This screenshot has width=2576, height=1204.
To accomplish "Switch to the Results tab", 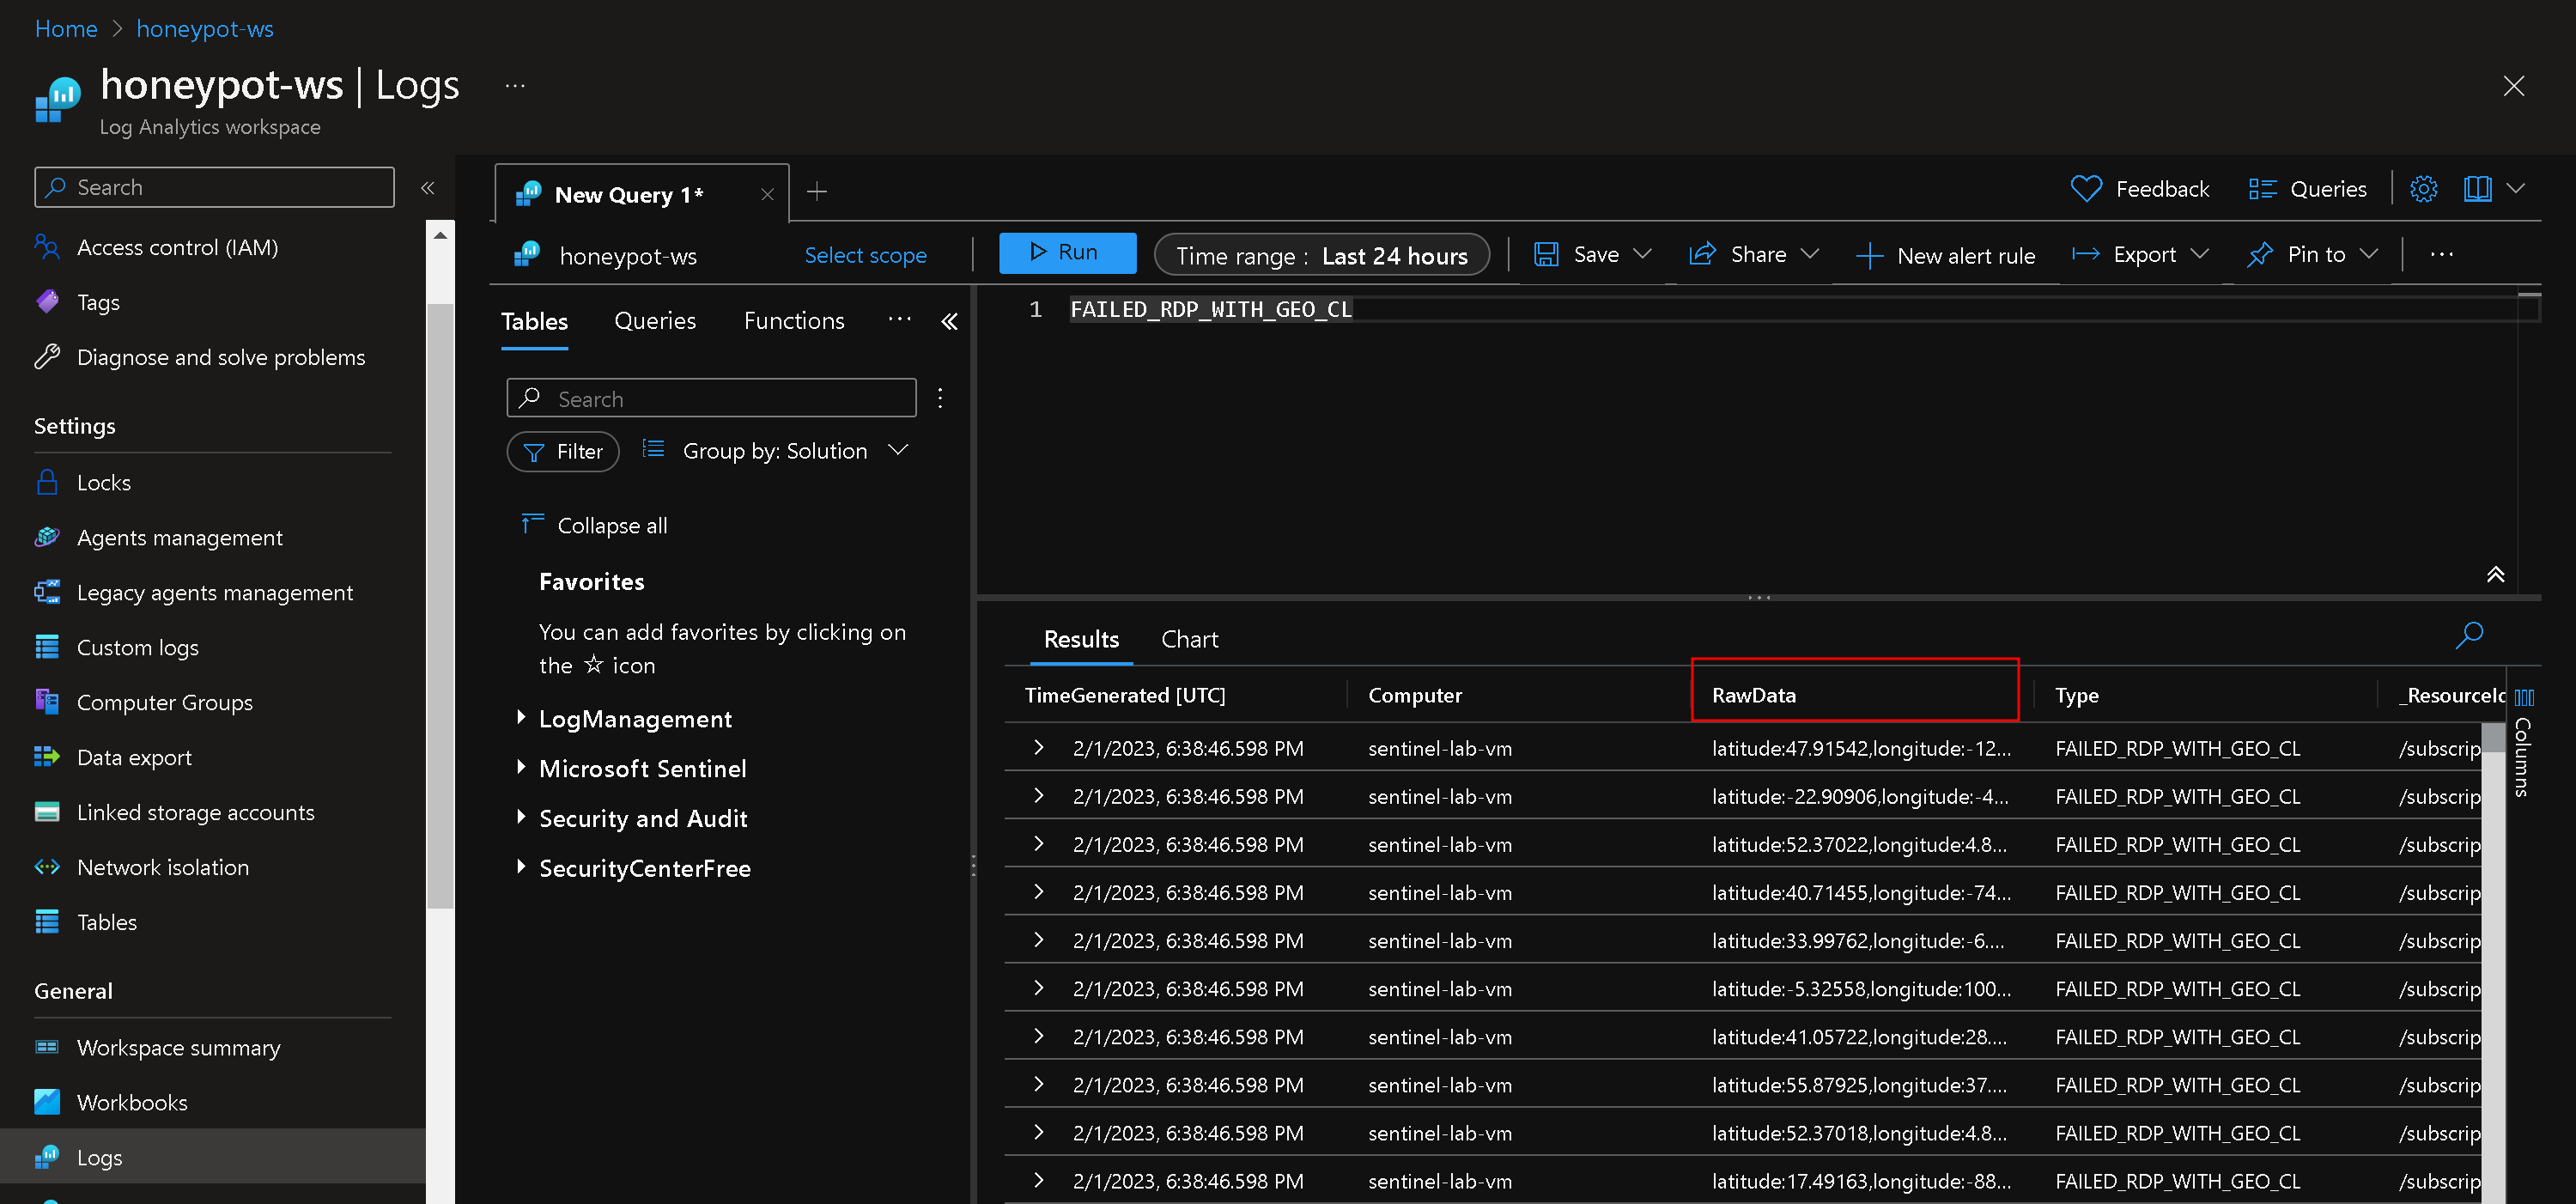I will point(1079,639).
